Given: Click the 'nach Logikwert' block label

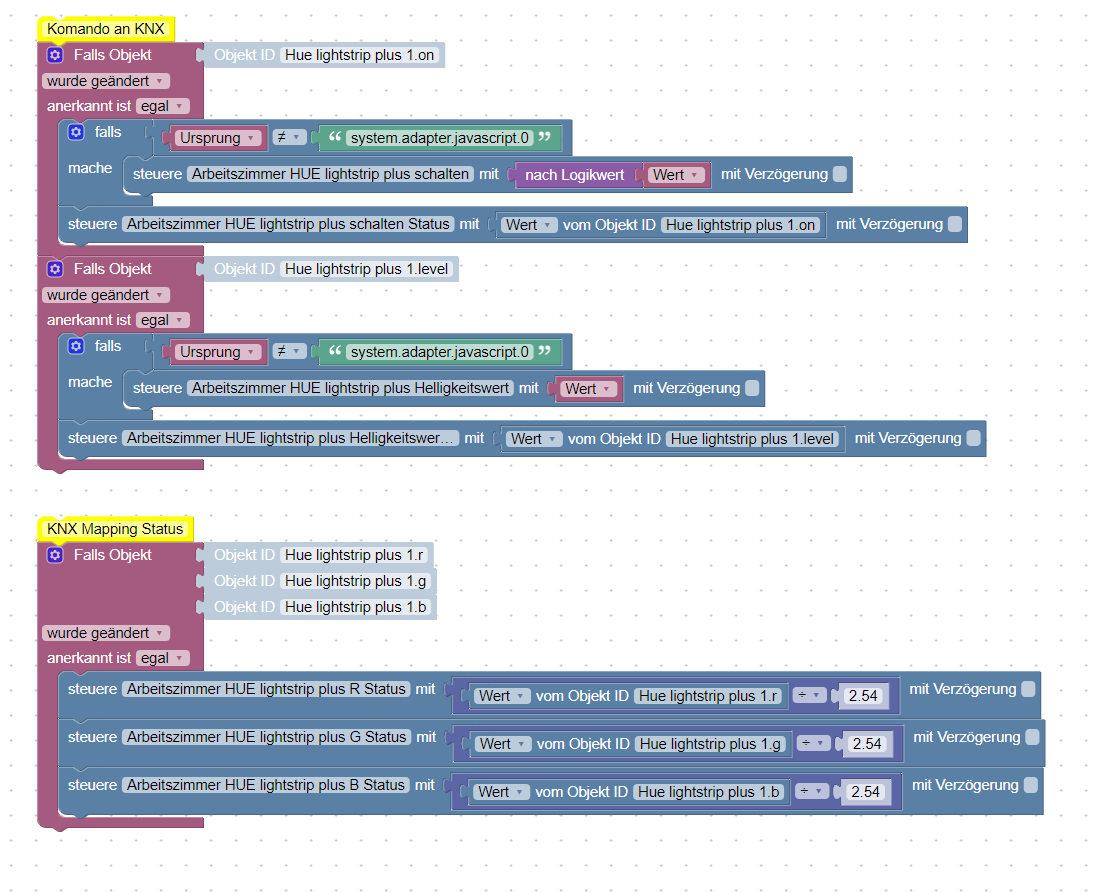Looking at the screenshot, I should tap(575, 175).
